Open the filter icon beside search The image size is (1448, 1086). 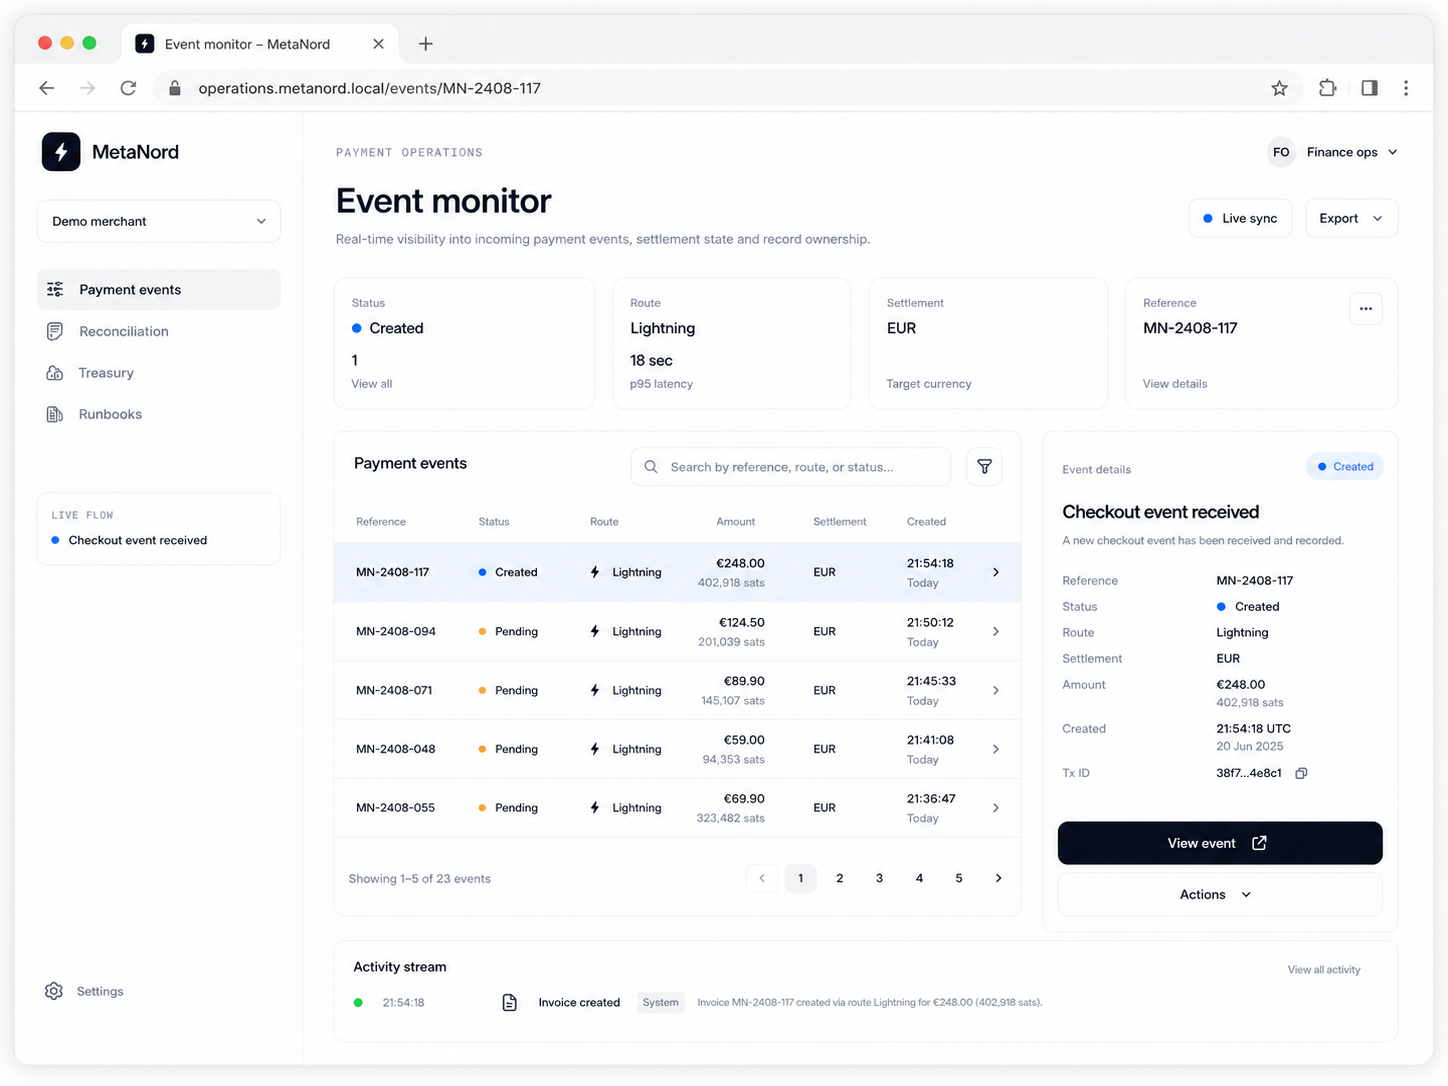984,467
